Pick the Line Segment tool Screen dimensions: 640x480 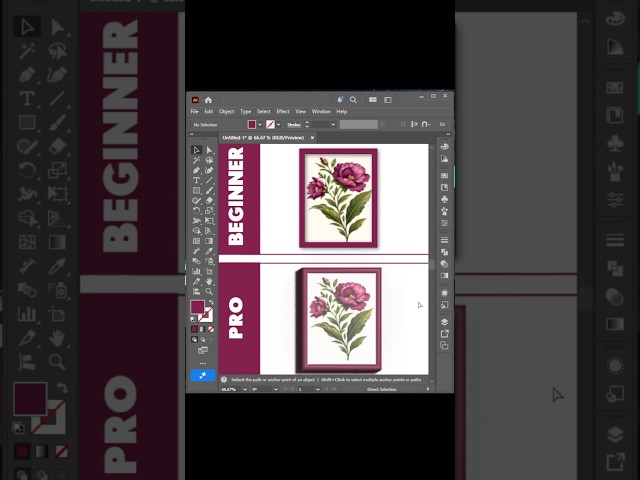click(209, 180)
